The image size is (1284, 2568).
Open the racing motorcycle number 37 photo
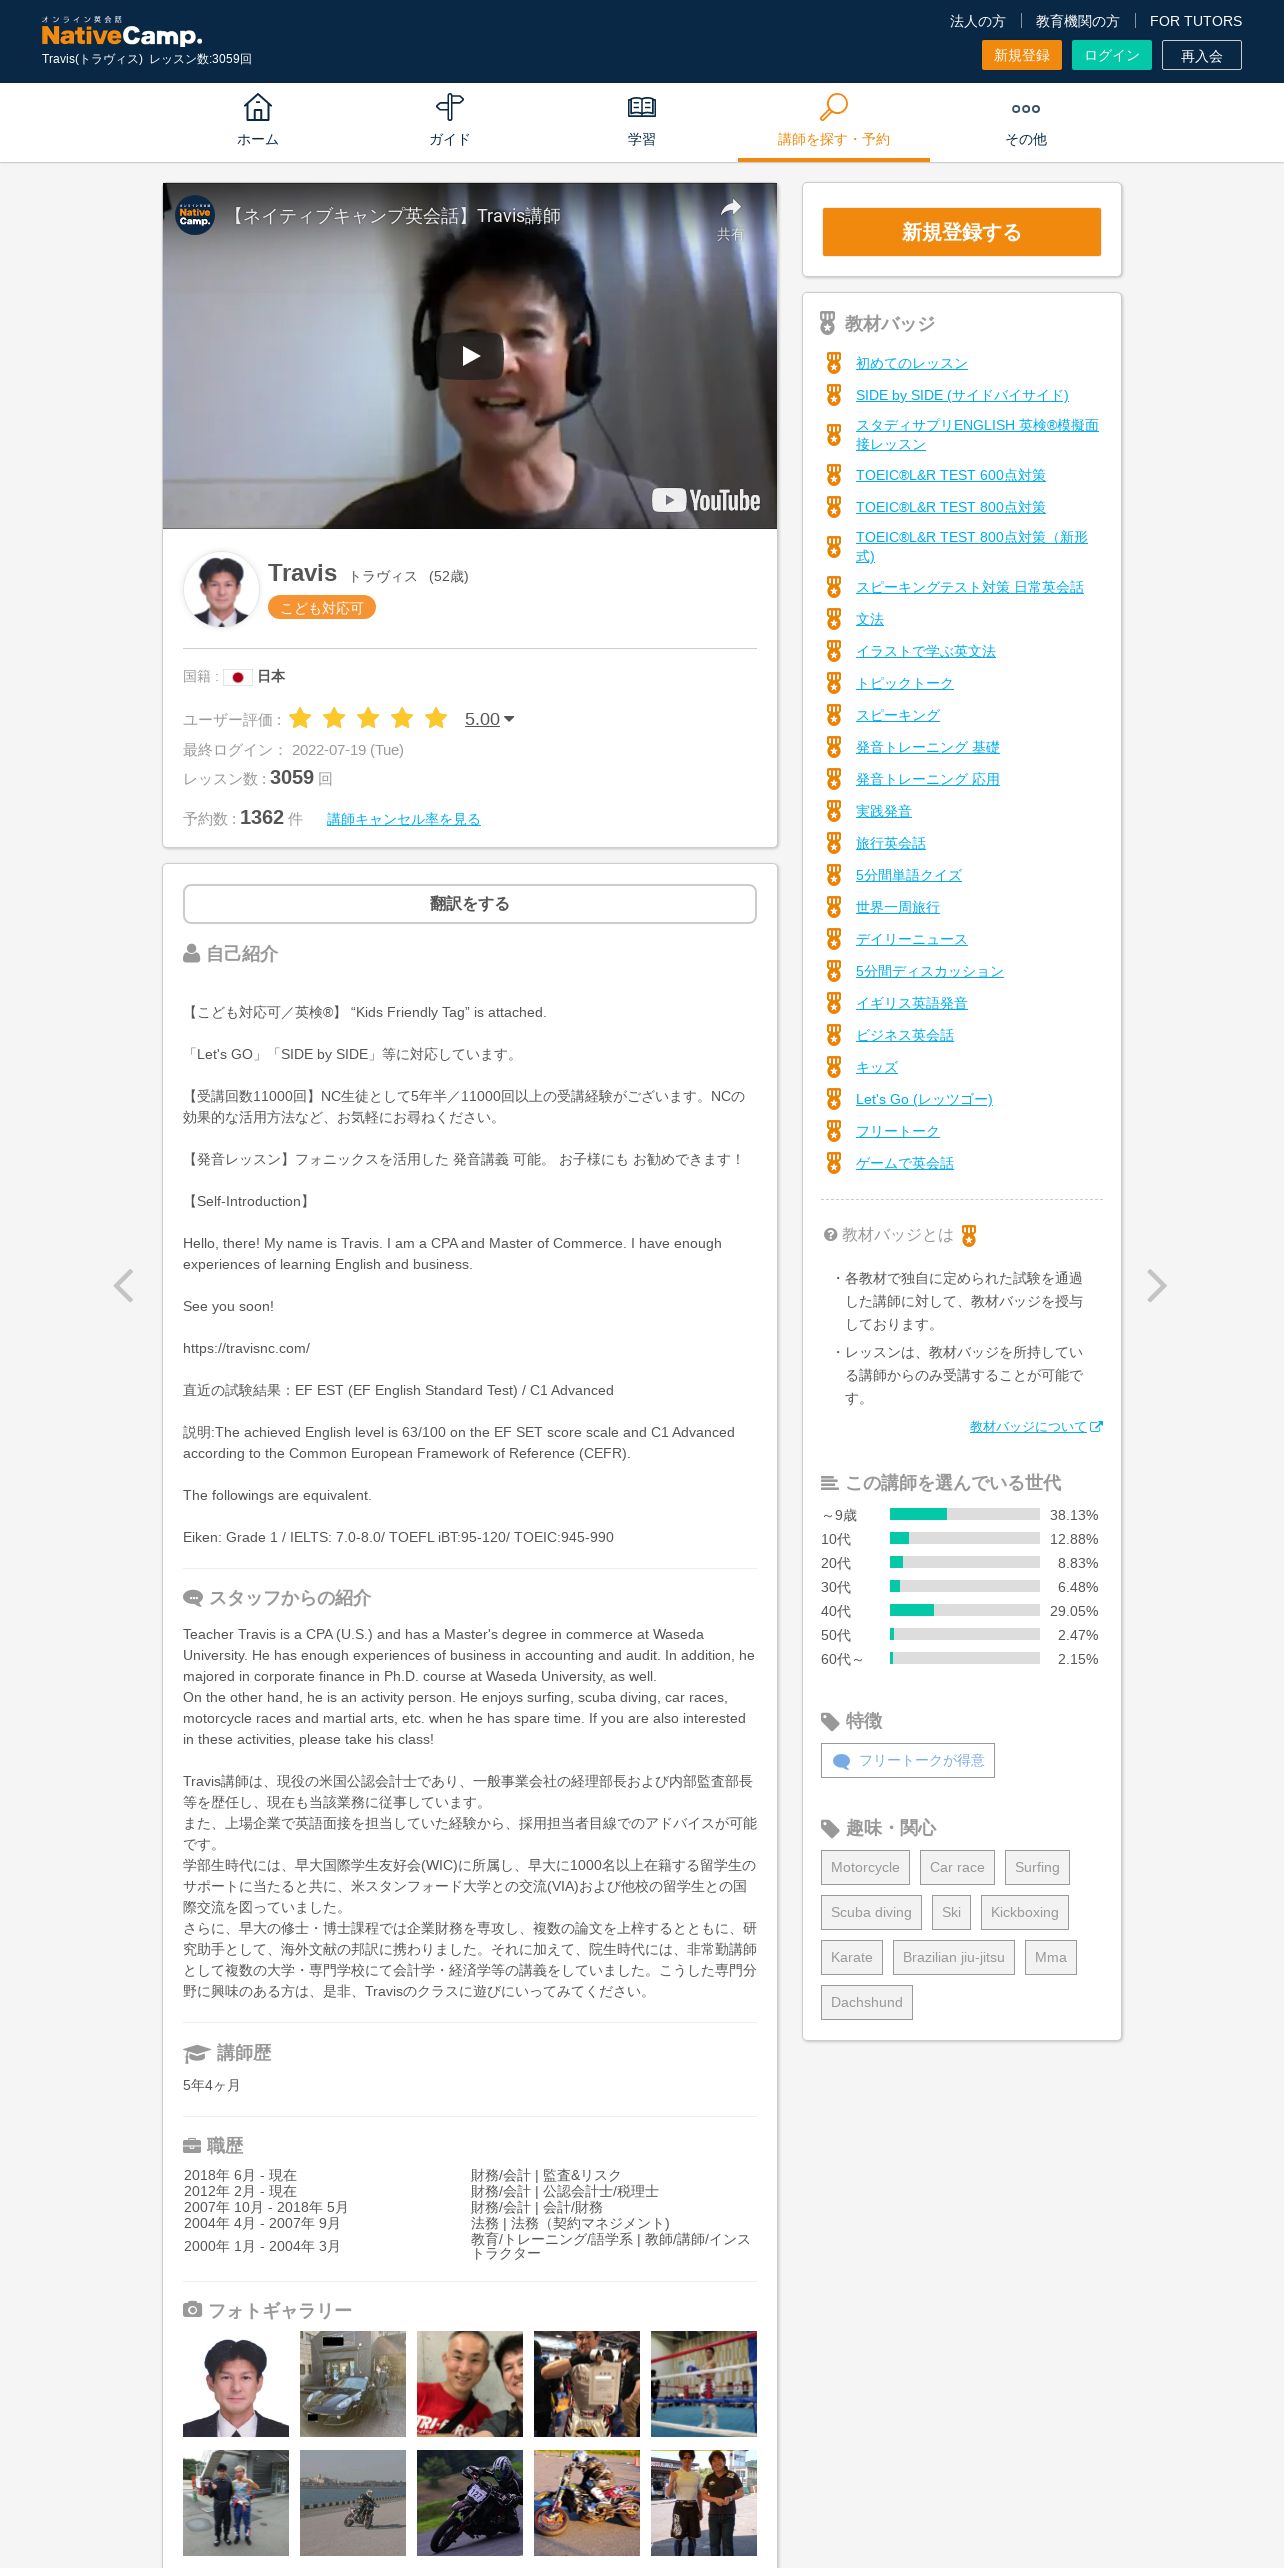[x=470, y=2503]
